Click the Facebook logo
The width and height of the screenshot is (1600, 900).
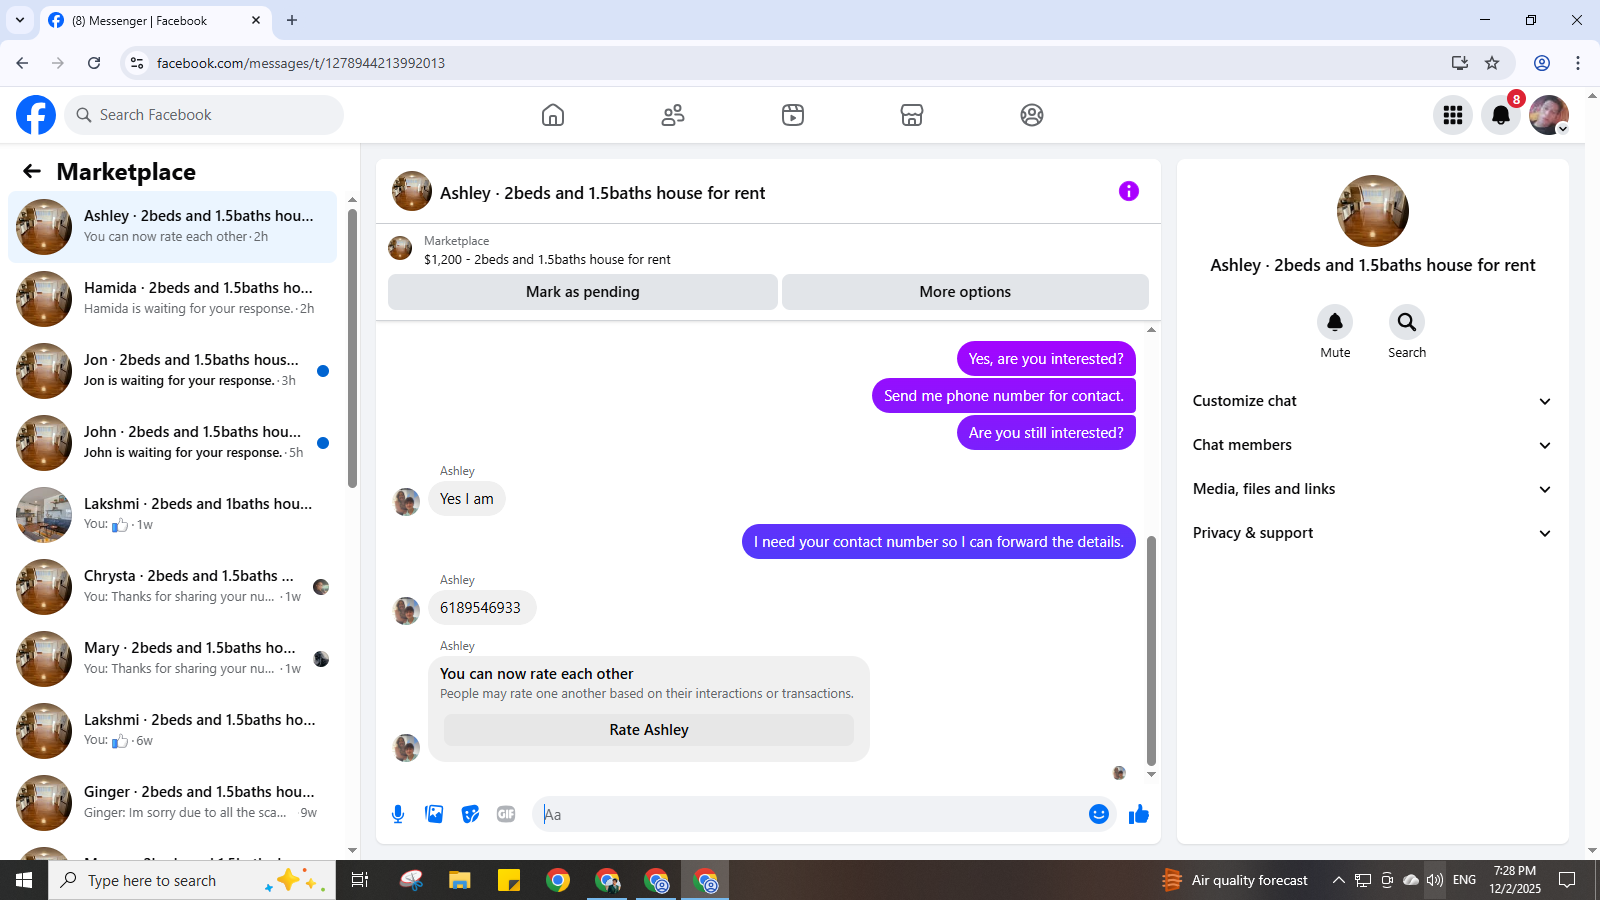[36, 115]
